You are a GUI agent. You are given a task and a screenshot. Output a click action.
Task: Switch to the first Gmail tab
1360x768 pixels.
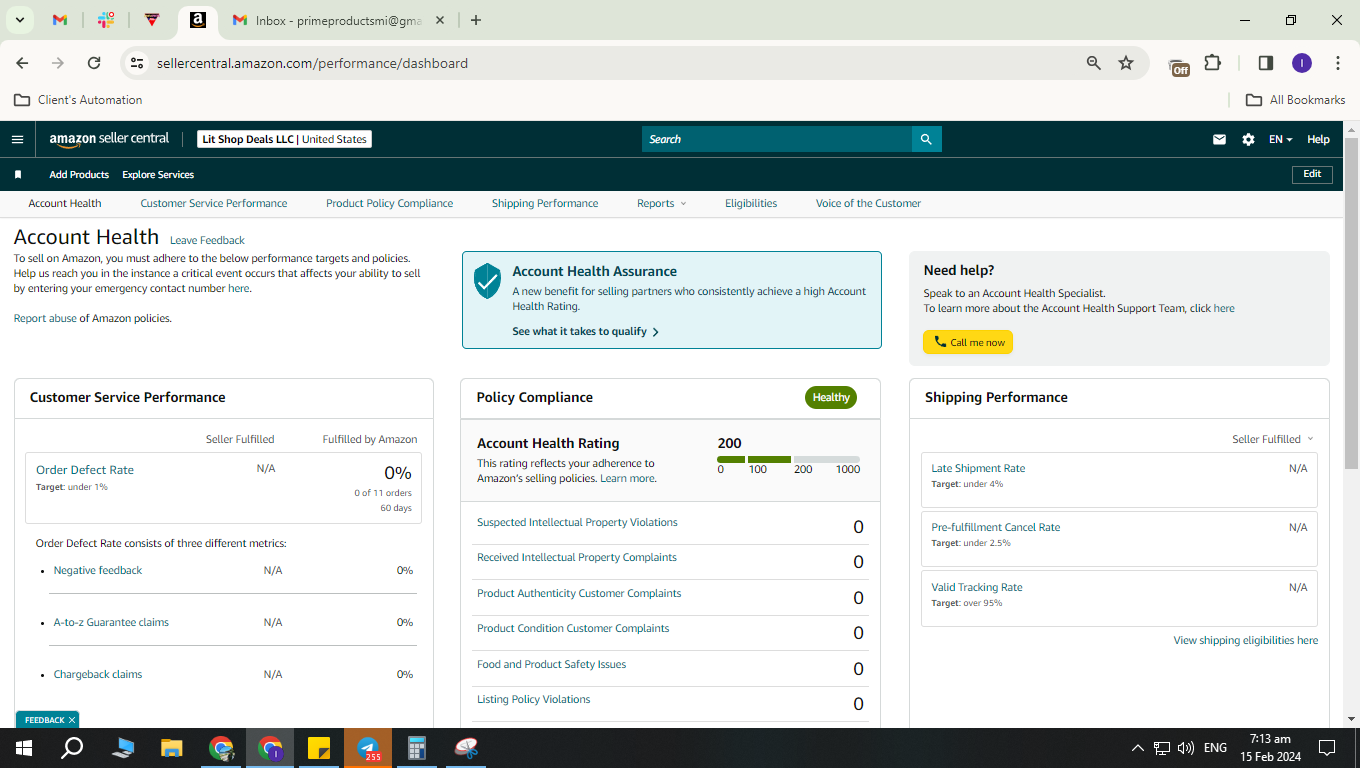[x=60, y=20]
